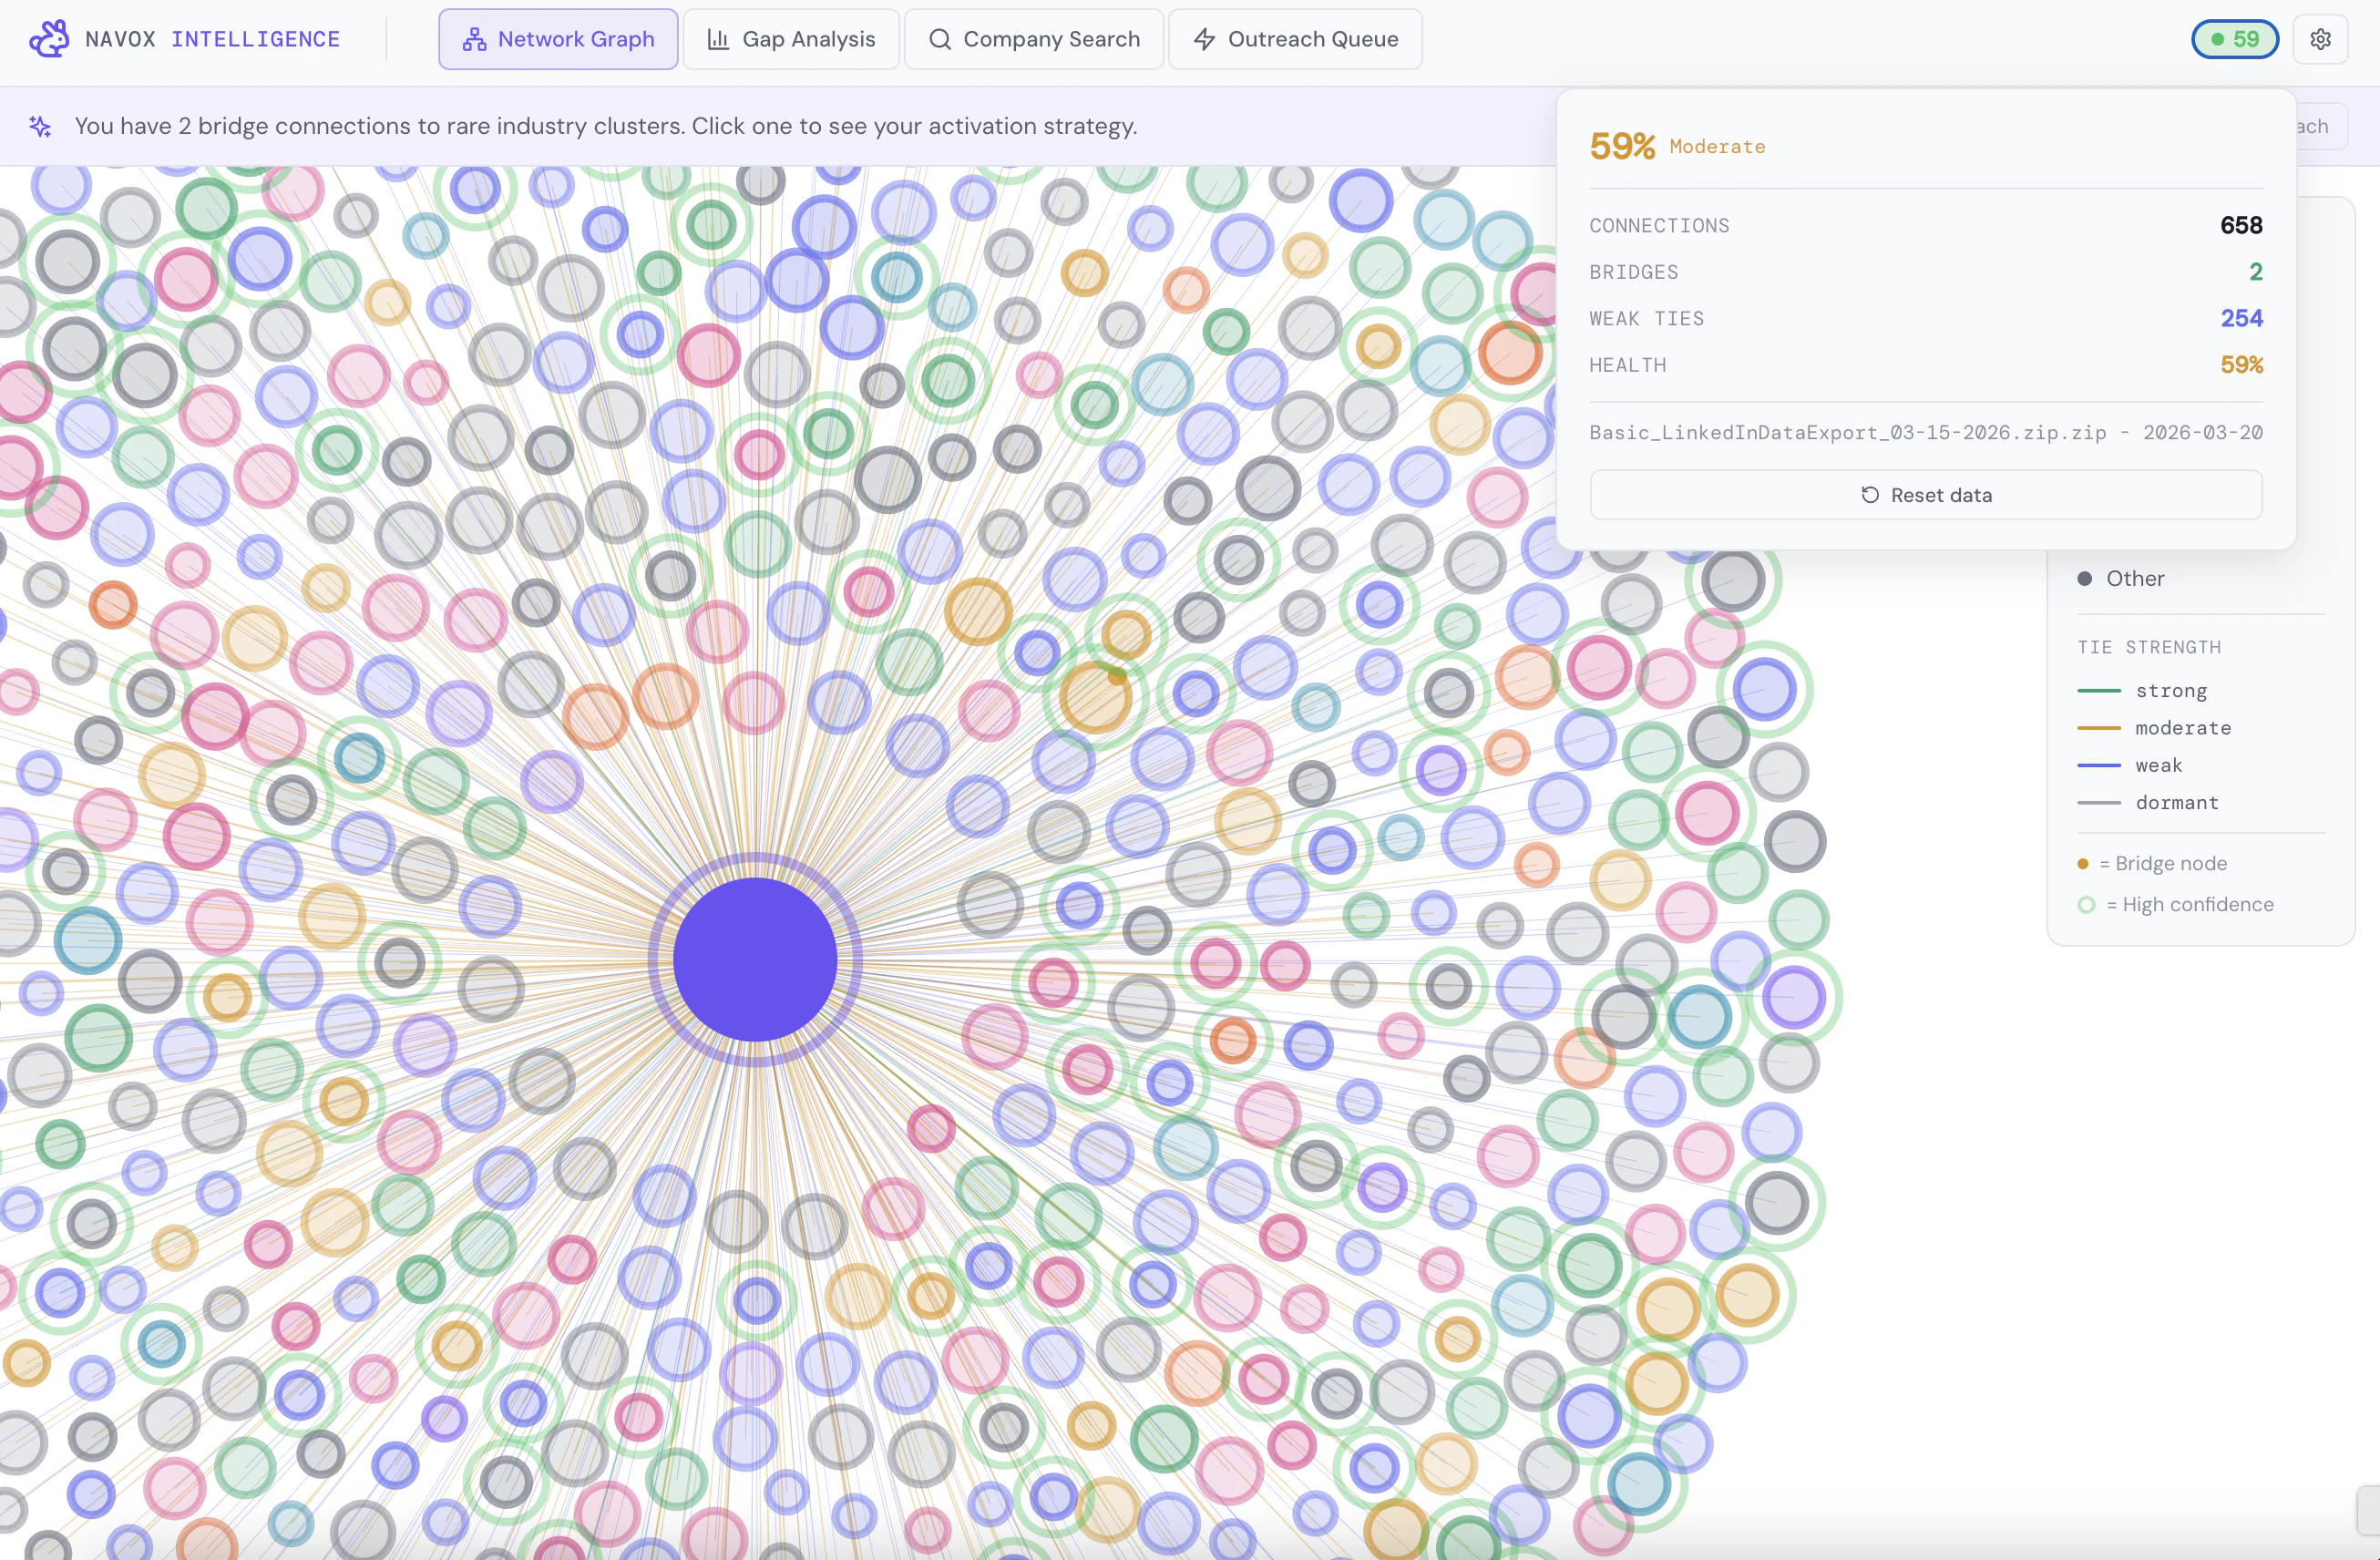Click the lightning Outreach Queue icon
The height and width of the screenshot is (1560, 2380).
point(1204,39)
